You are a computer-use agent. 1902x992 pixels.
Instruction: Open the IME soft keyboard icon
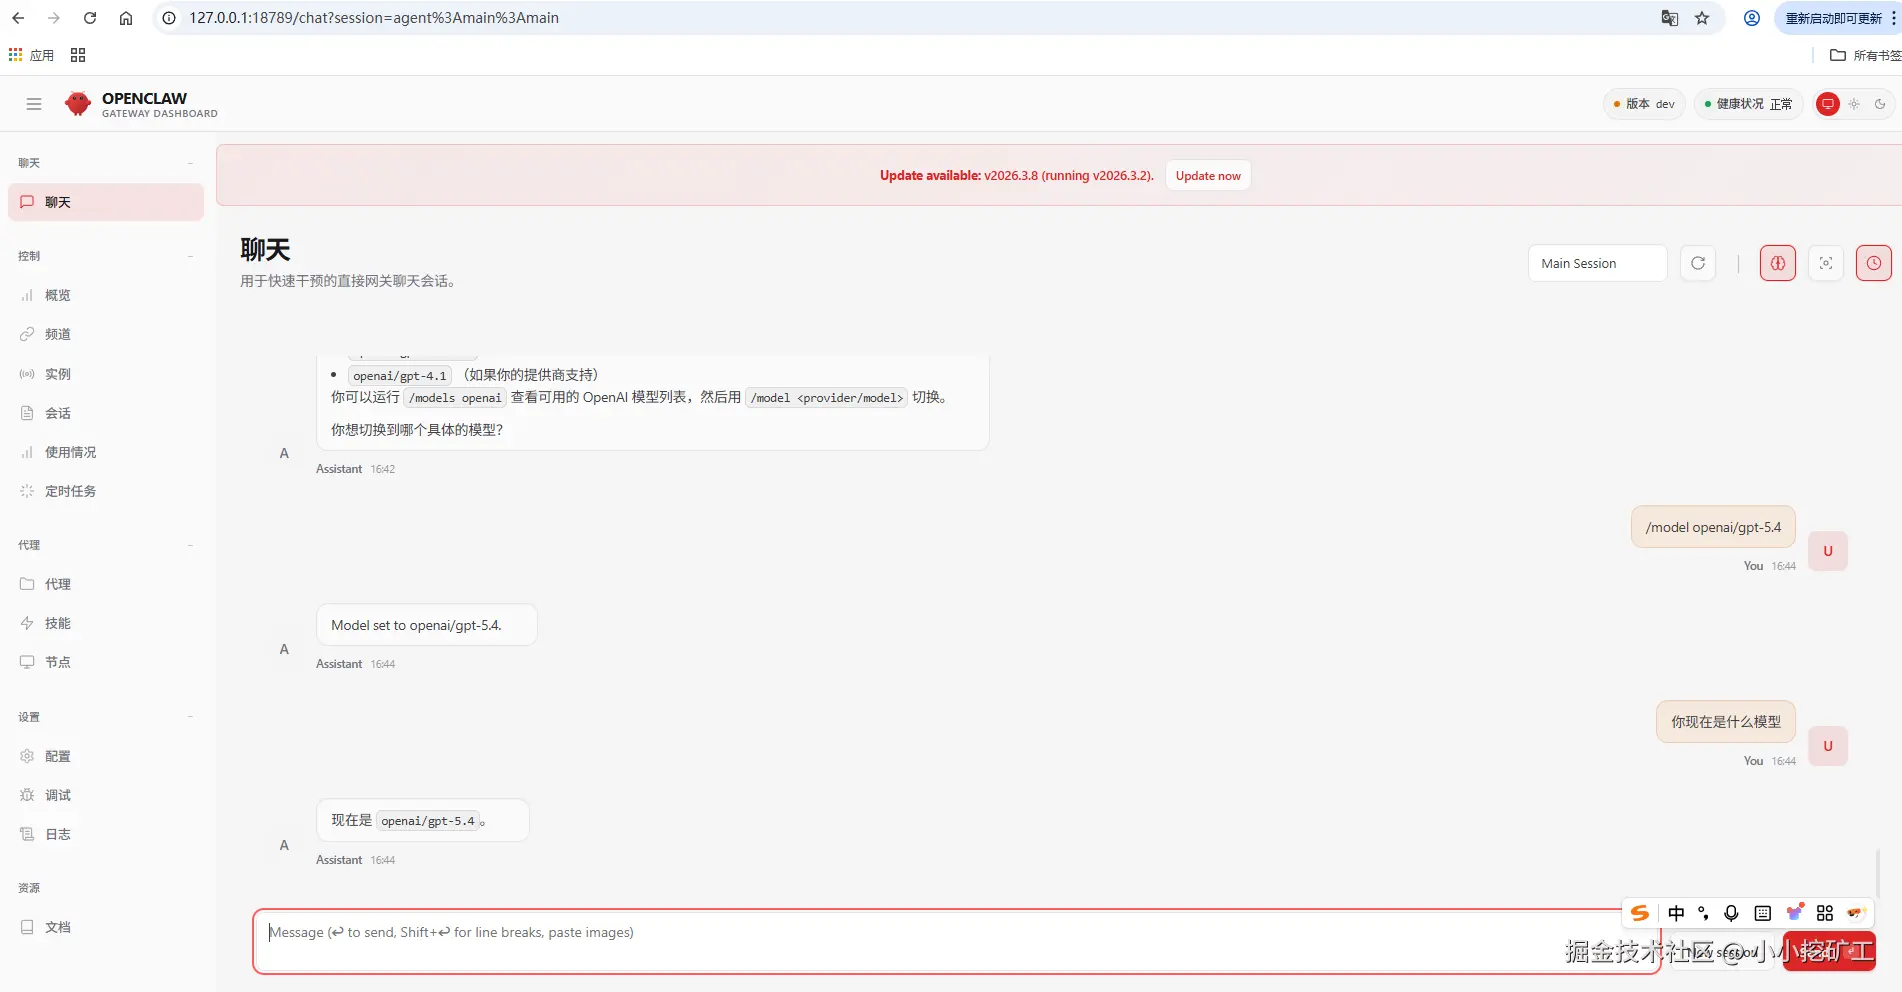tap(1763, 913)
